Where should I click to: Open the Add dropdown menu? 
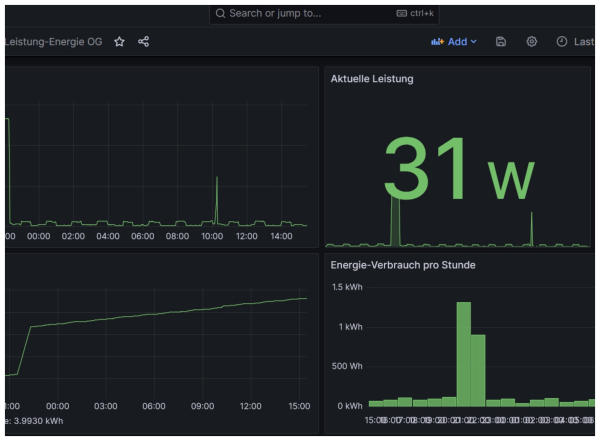454,42
